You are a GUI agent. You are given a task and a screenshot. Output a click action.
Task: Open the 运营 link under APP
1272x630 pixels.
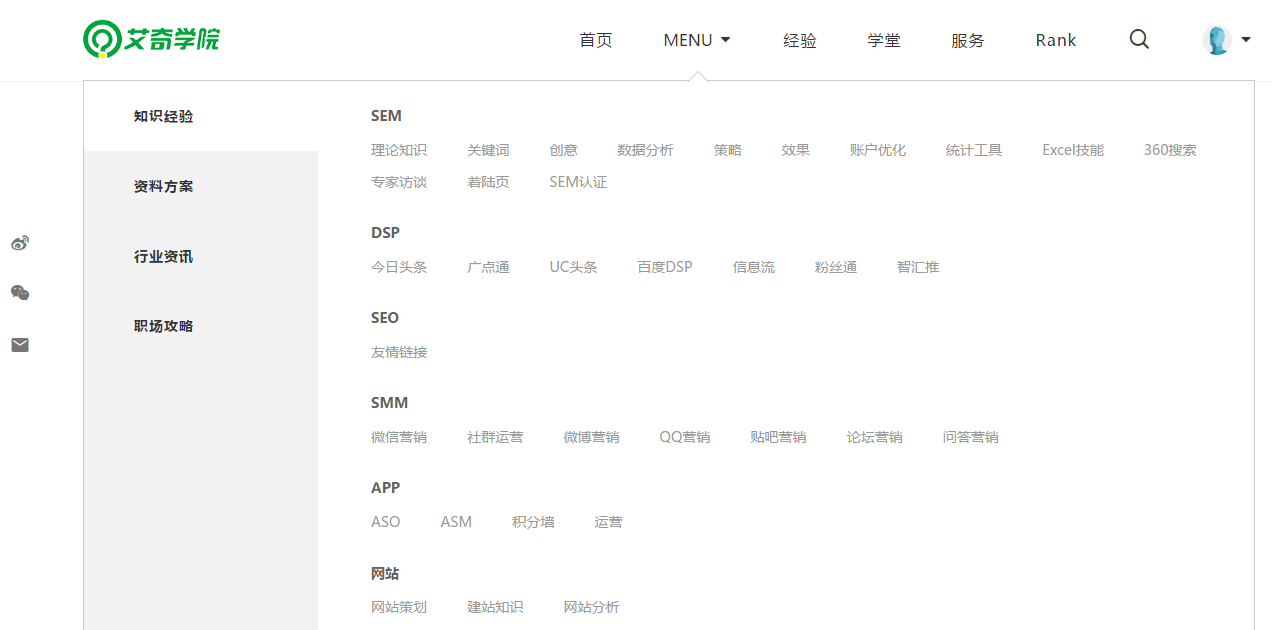[608, 522]
